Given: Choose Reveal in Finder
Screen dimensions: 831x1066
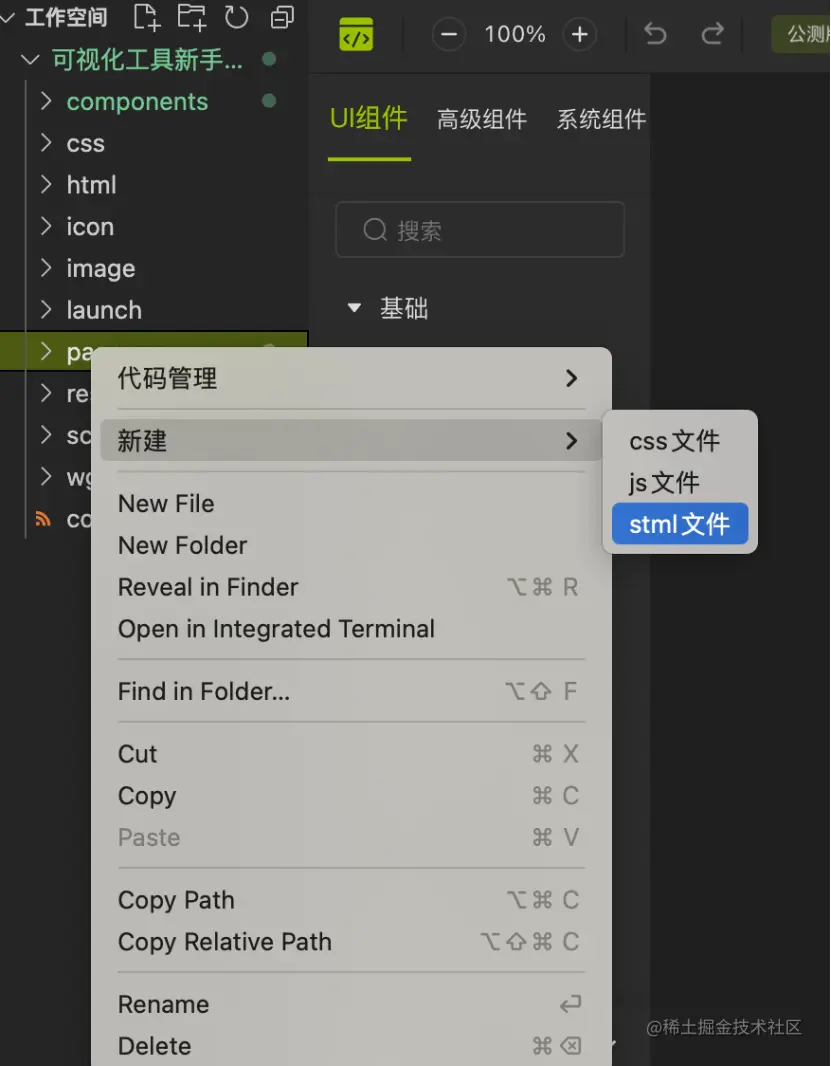Looking at the screenshot, I should [351, 587].
